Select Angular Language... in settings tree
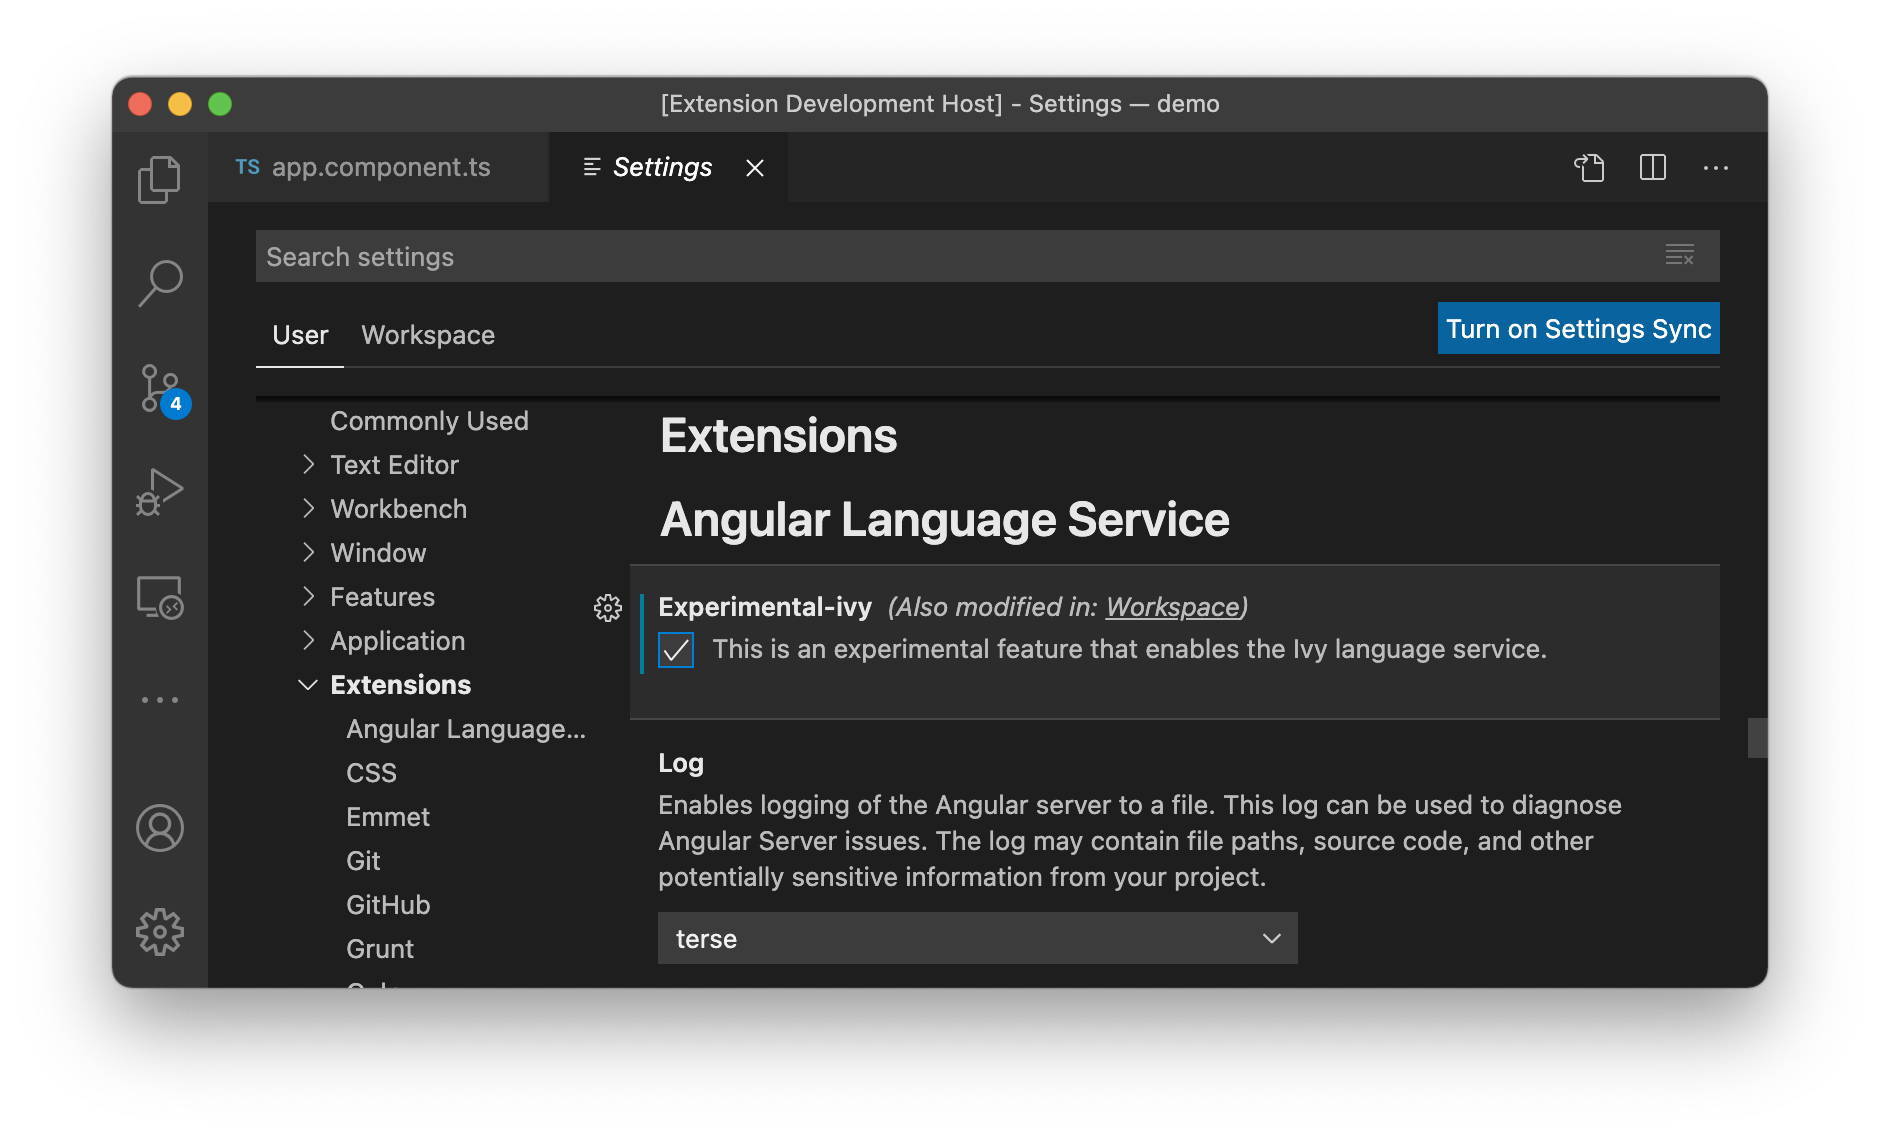This screenshot has height=1136, width=1880. click(466, 729)
